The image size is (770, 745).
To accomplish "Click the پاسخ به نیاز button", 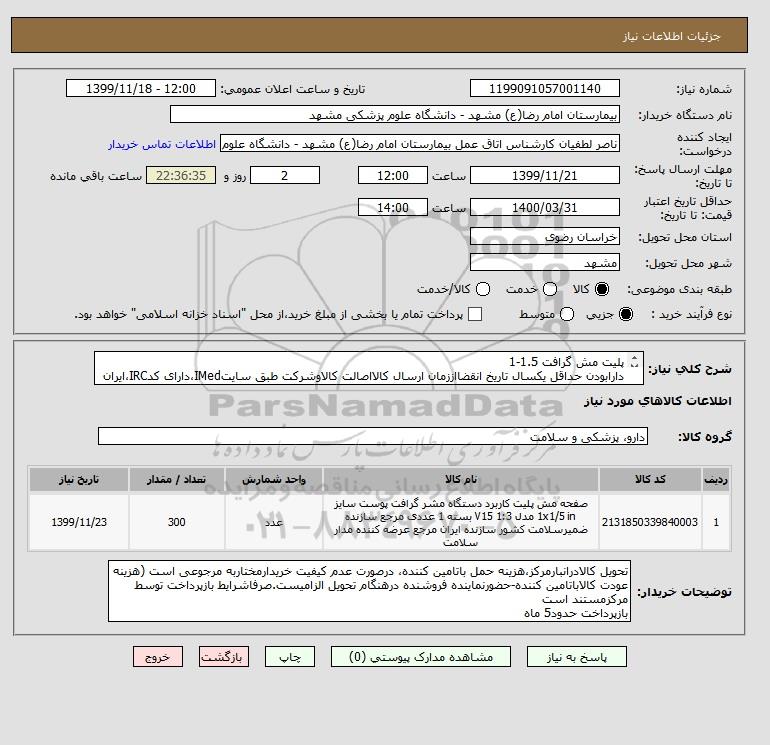I will pyautogui.click(x=577, y=657).
